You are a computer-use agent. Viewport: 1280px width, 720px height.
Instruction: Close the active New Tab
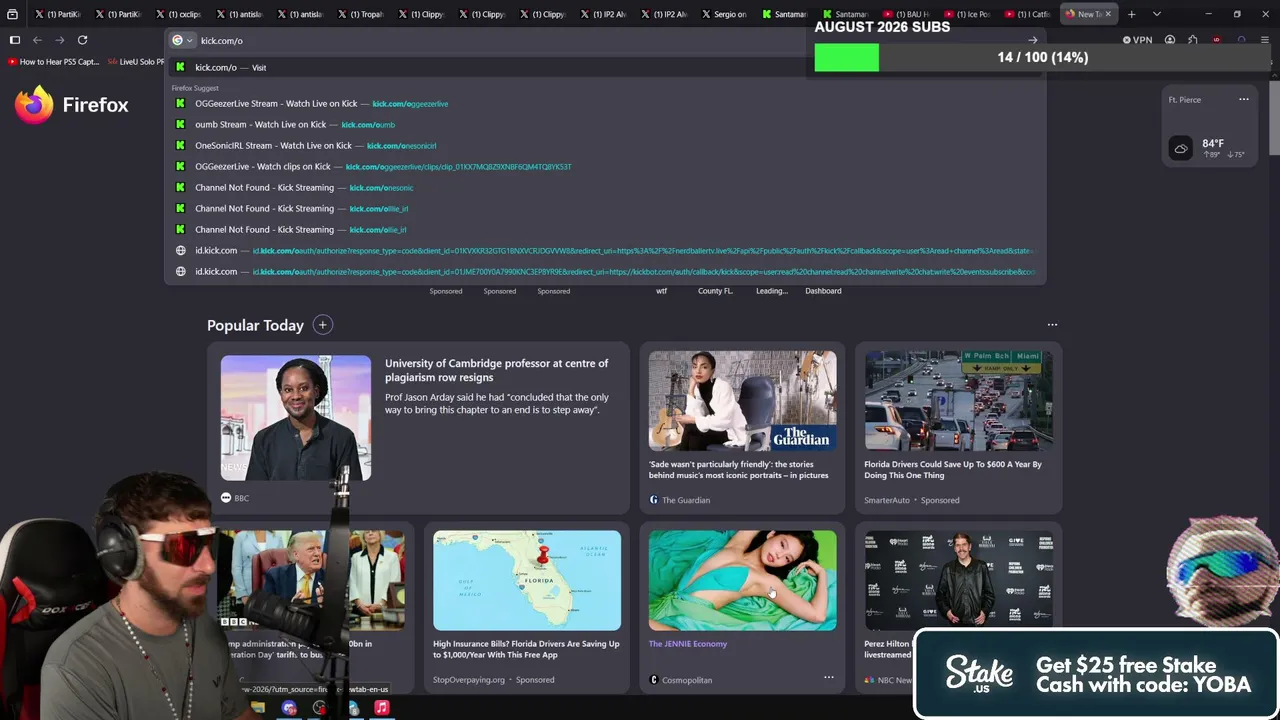1108,14
